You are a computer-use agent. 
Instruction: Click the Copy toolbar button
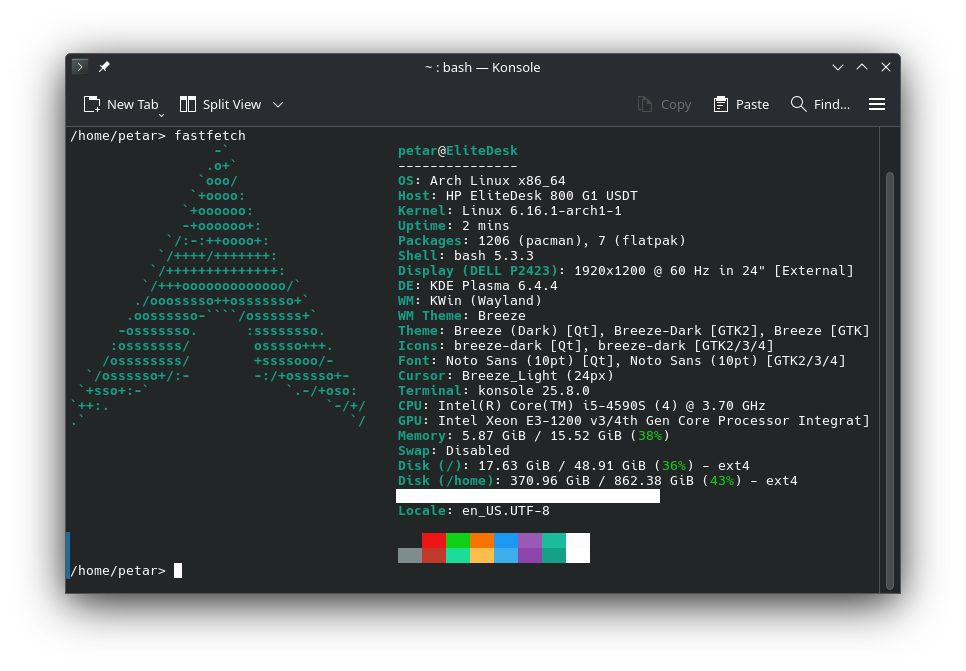[x=664, y=105]
